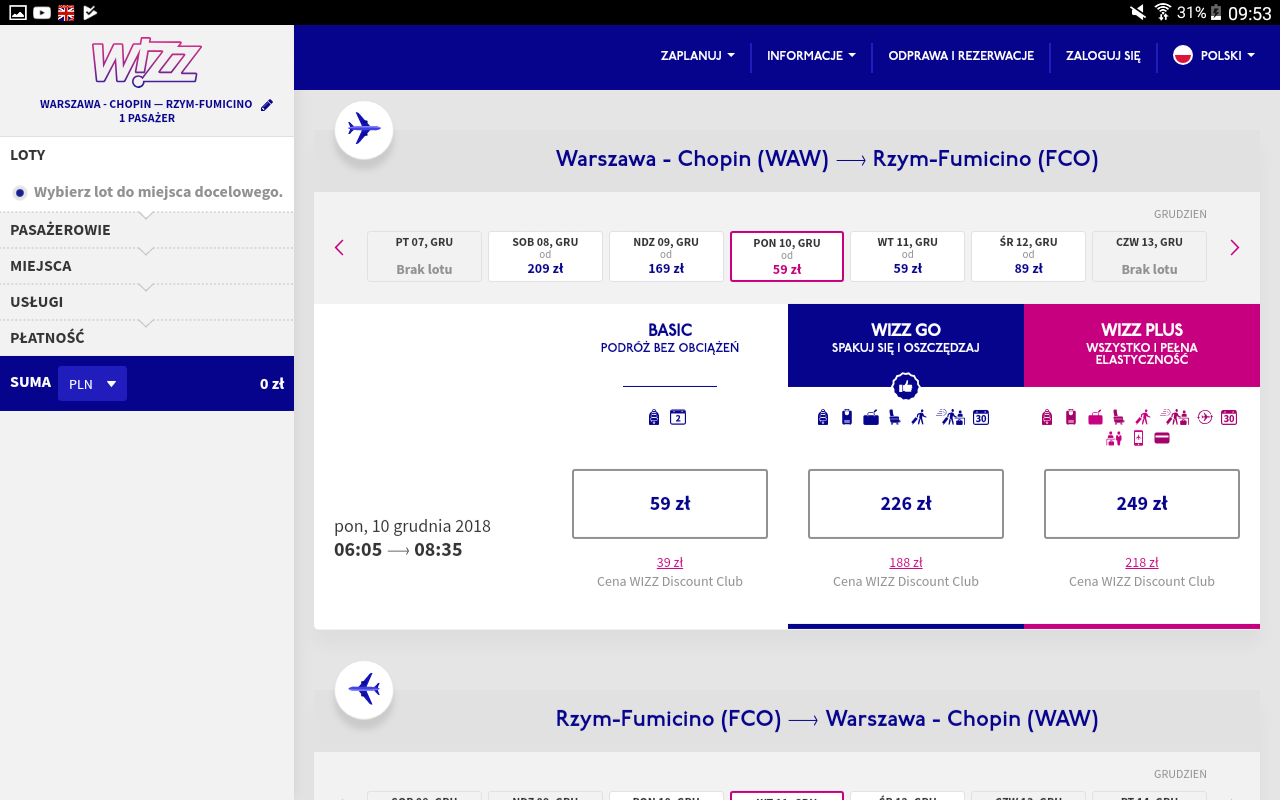Click ZALOGUJ SIĘ to log in
Image resolution: width=1280 pixels, height=800 pixels.
pyautogui.click(x=1103, y=56)
